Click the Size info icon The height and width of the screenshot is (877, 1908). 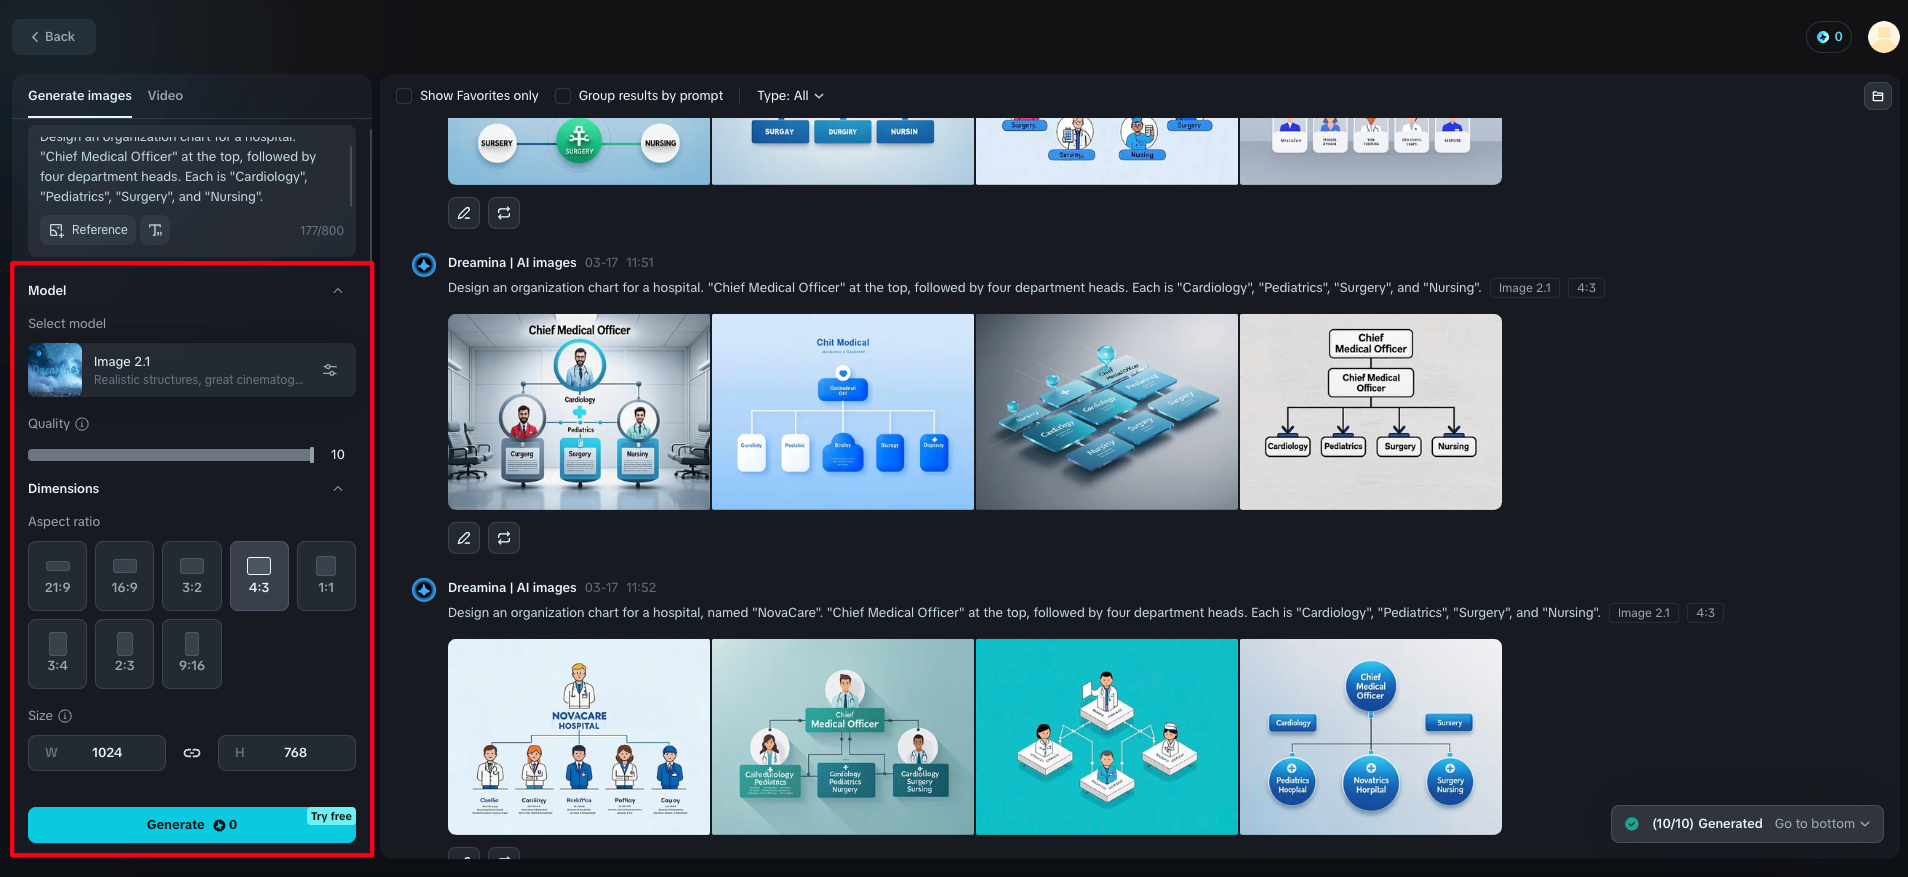[65, 716]
